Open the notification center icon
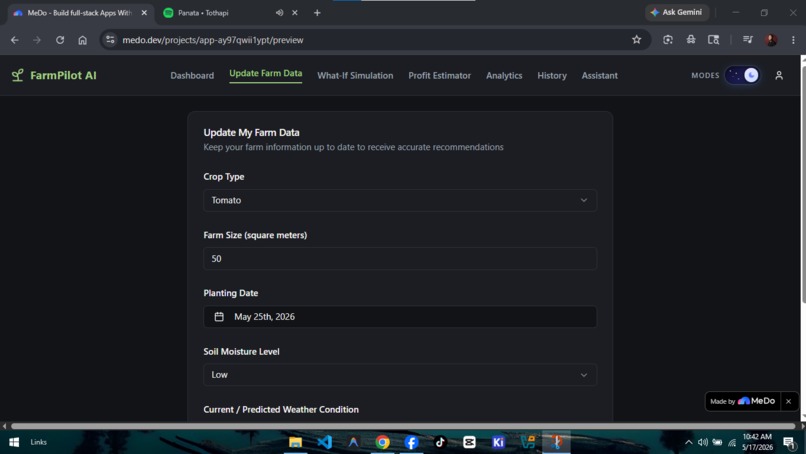Viewport: 806px width, 454px height. coord(790,442)
